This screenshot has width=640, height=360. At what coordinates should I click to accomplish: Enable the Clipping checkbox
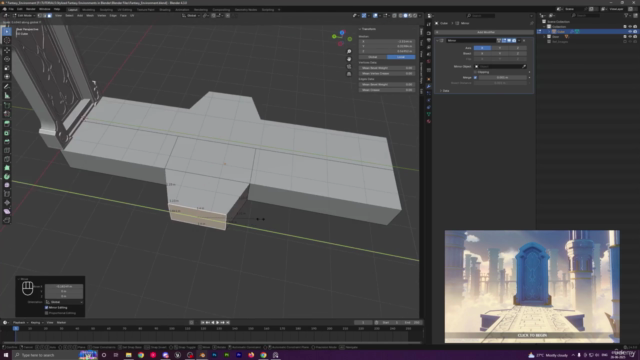(476, 72)
